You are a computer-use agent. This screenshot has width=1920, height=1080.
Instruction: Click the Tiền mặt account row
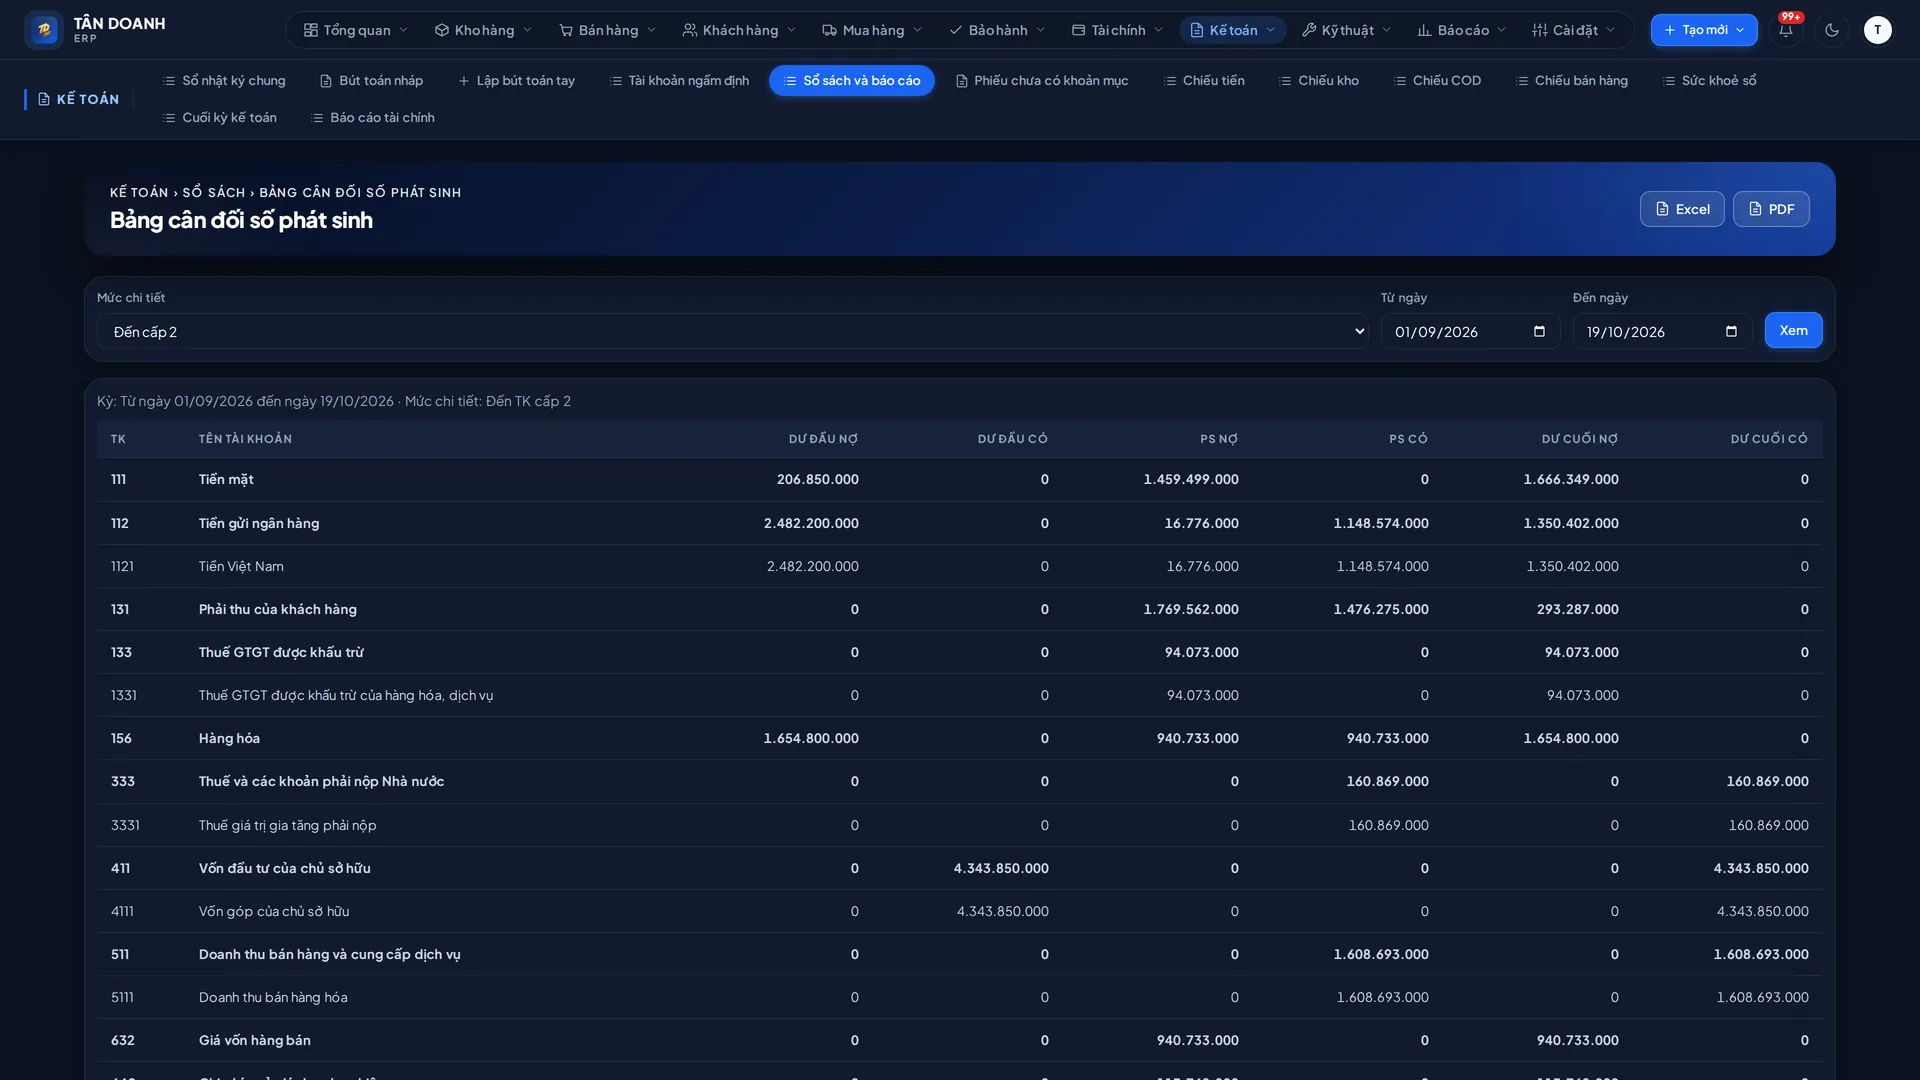point(960,480)
